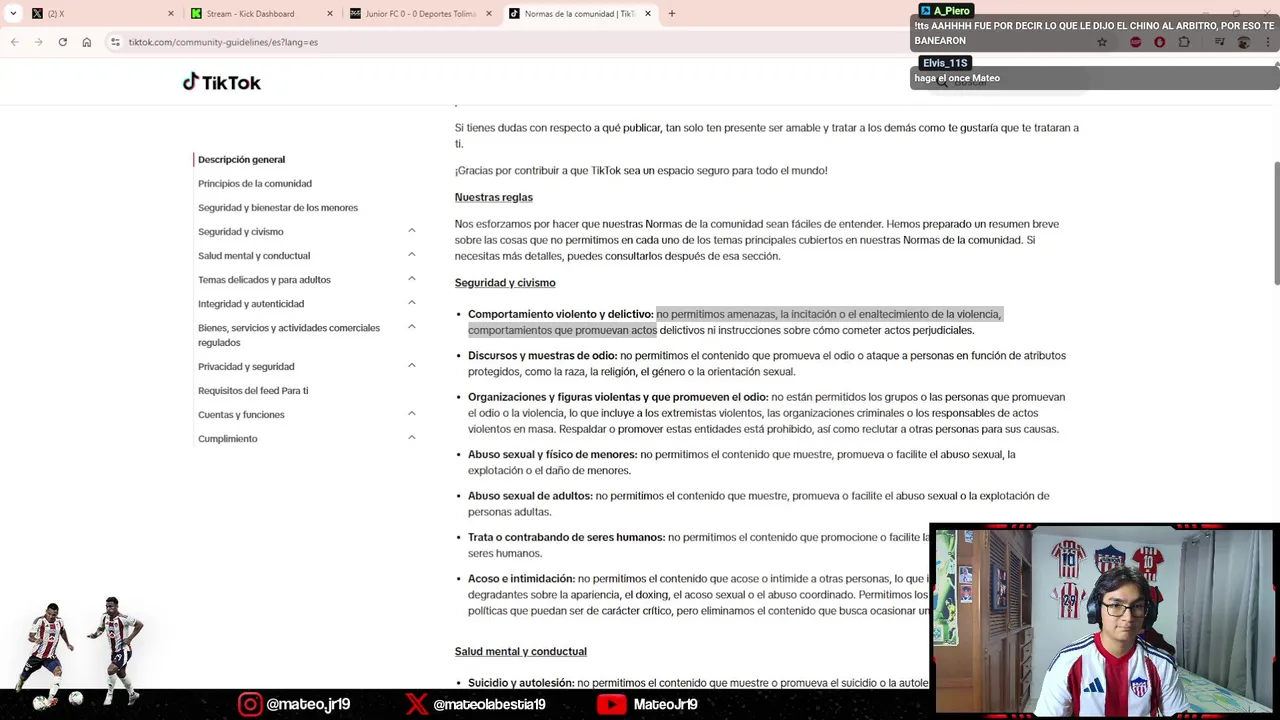
Task: Open Cumplimiento sidebar item
Action: [227, 438]
